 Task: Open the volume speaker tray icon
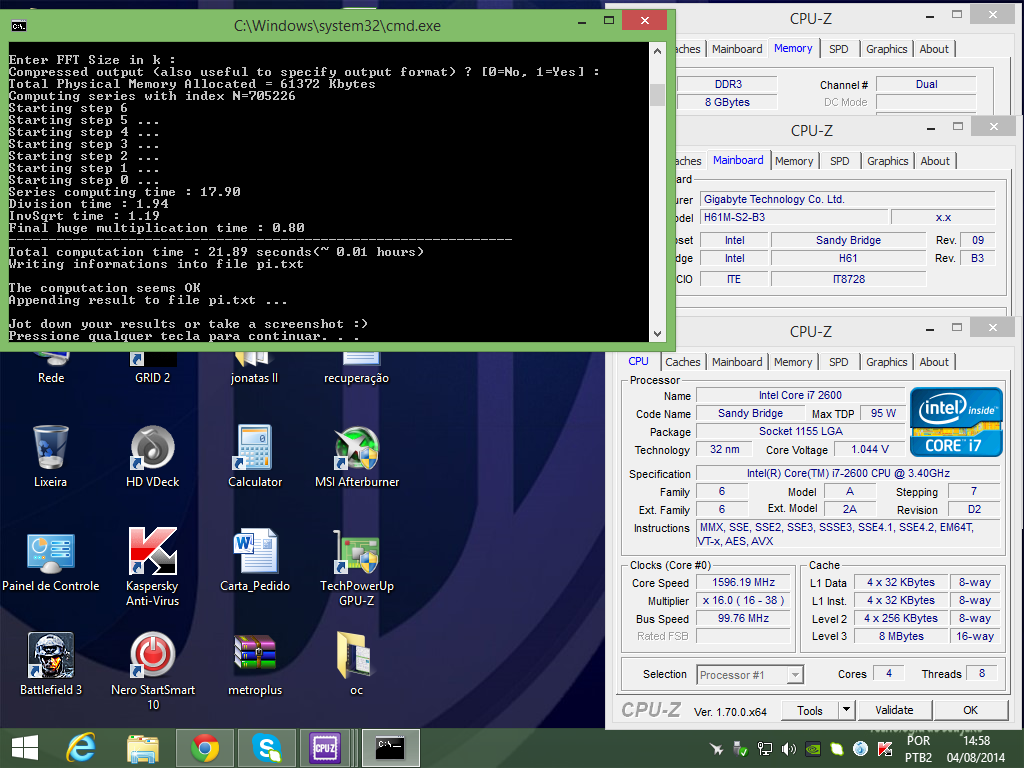(789, 749)
